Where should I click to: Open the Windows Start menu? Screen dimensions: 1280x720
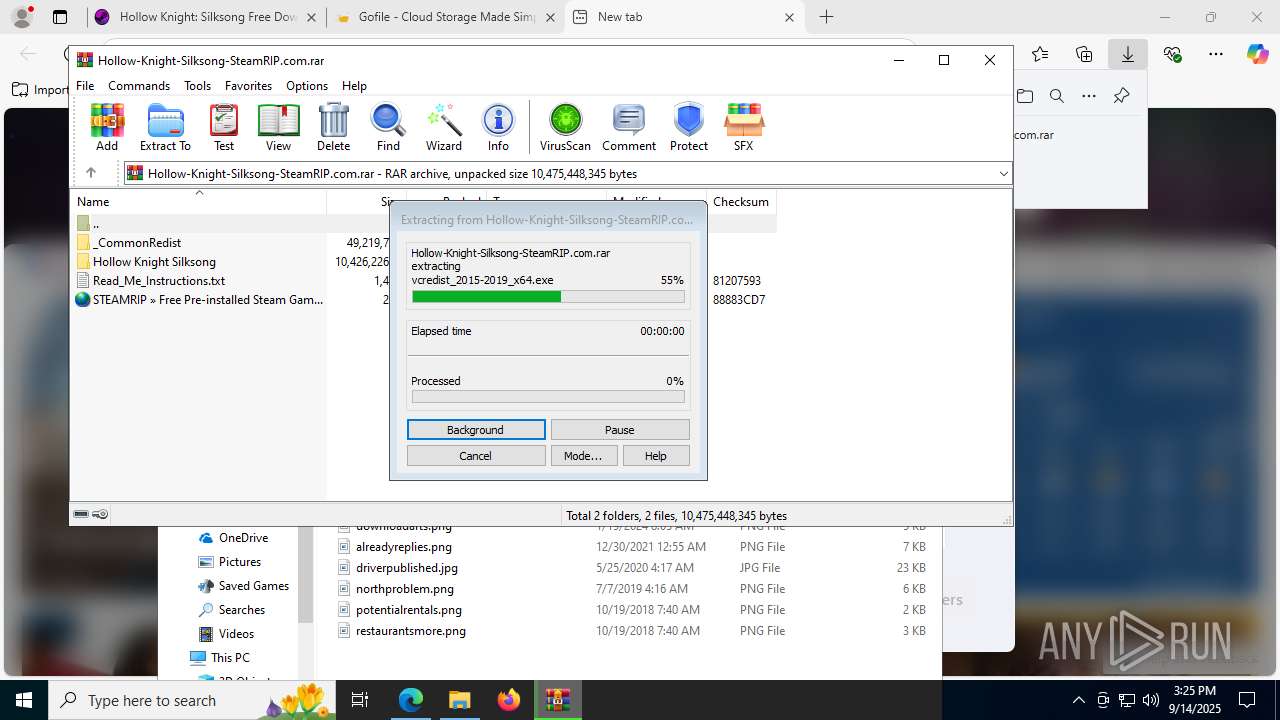pyautogui.click(x=23, y=700)
